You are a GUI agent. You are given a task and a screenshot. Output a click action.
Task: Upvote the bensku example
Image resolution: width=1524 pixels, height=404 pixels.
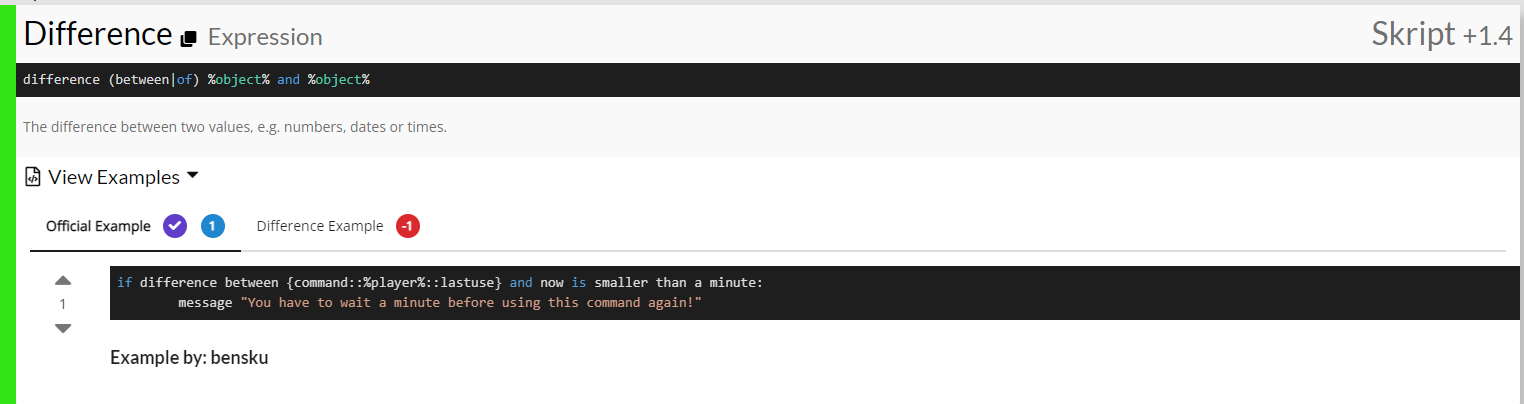coord(63,281)
